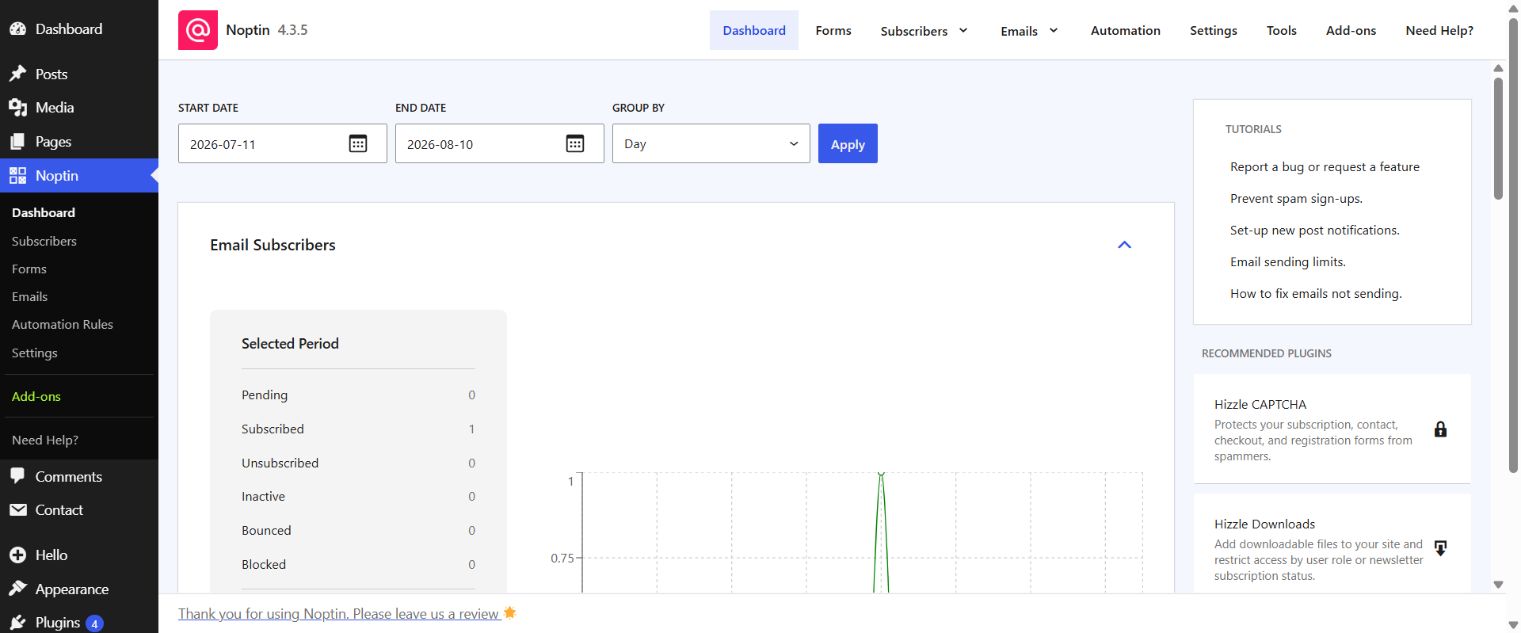Click the Appearance brush icon
Viewport: 1521px width, 633px height.
[x=18, y=589]
